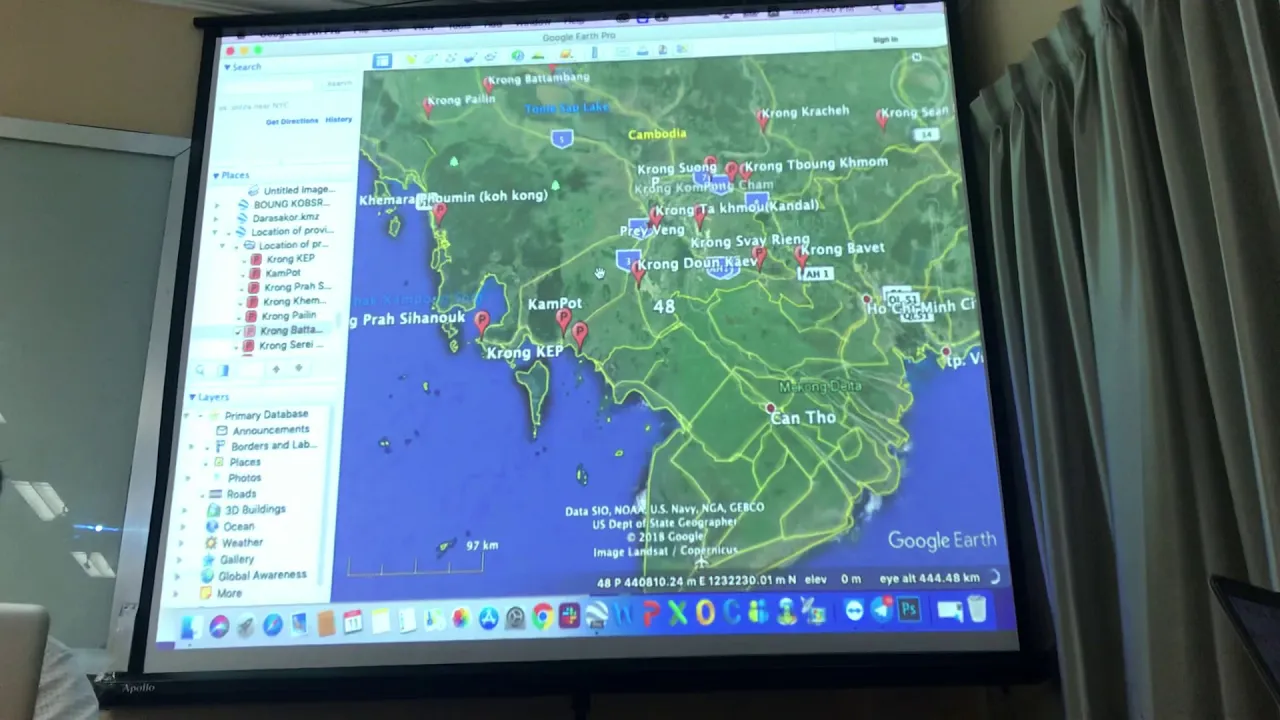
Task: Click the Places panel search magnifier icon
Action: pos(201,370)
